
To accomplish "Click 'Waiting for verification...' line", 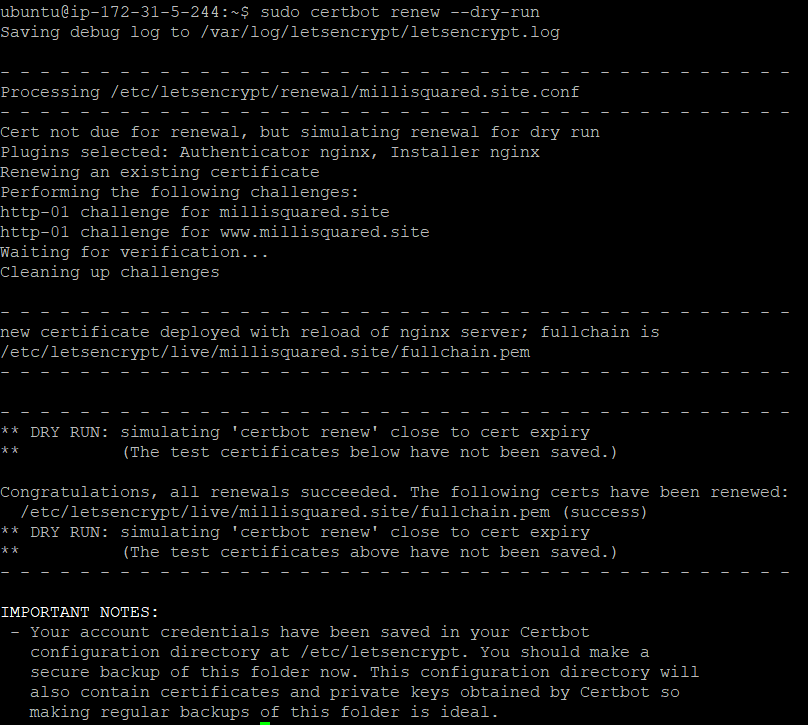I will point(134,252).
